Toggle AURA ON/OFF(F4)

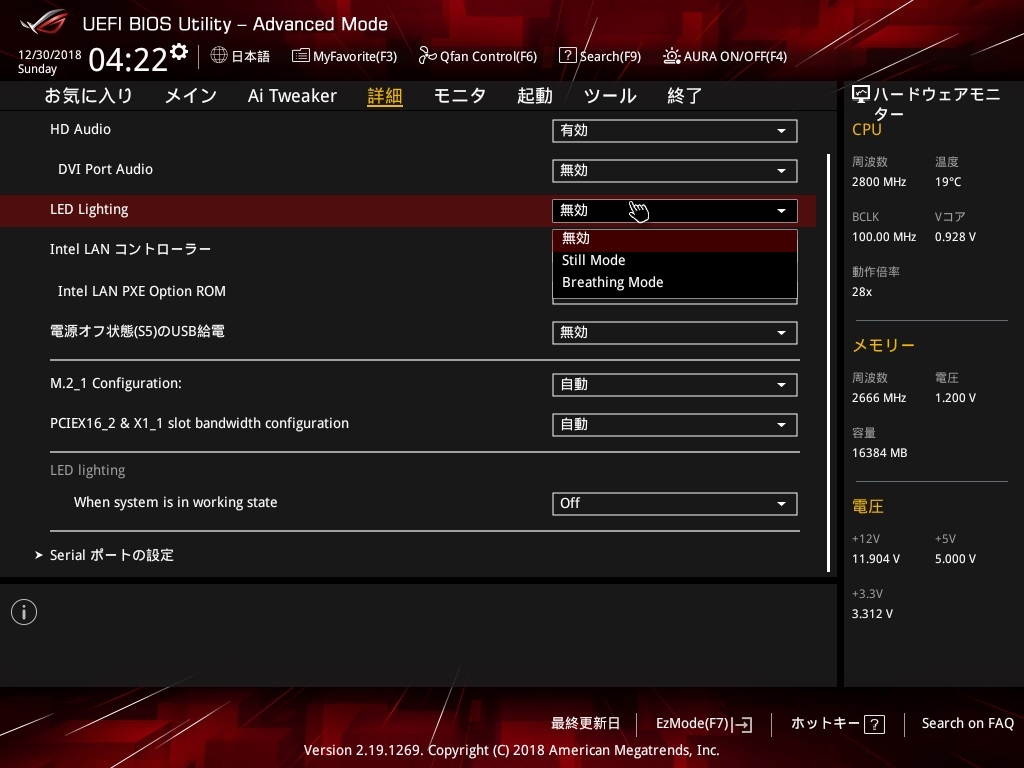(x=725, y=56)
